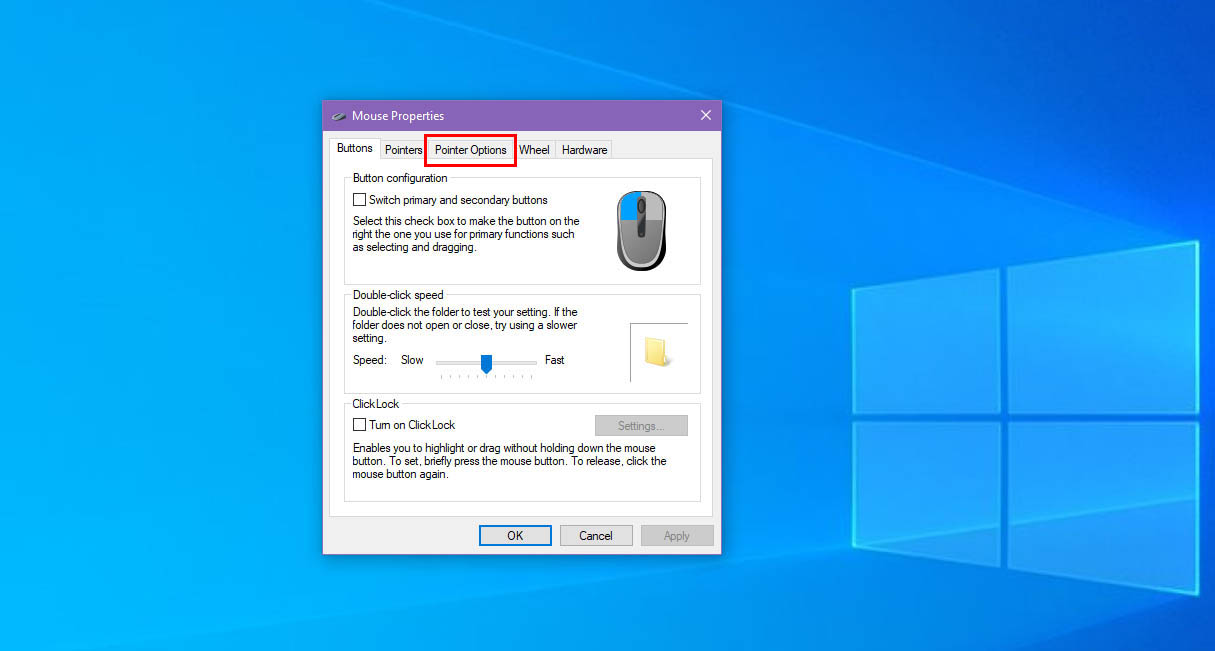This screenshot has width=1215, height=651.
Task: Open the ClickLock Settings dialog
Action: click(x=641, y=425)
